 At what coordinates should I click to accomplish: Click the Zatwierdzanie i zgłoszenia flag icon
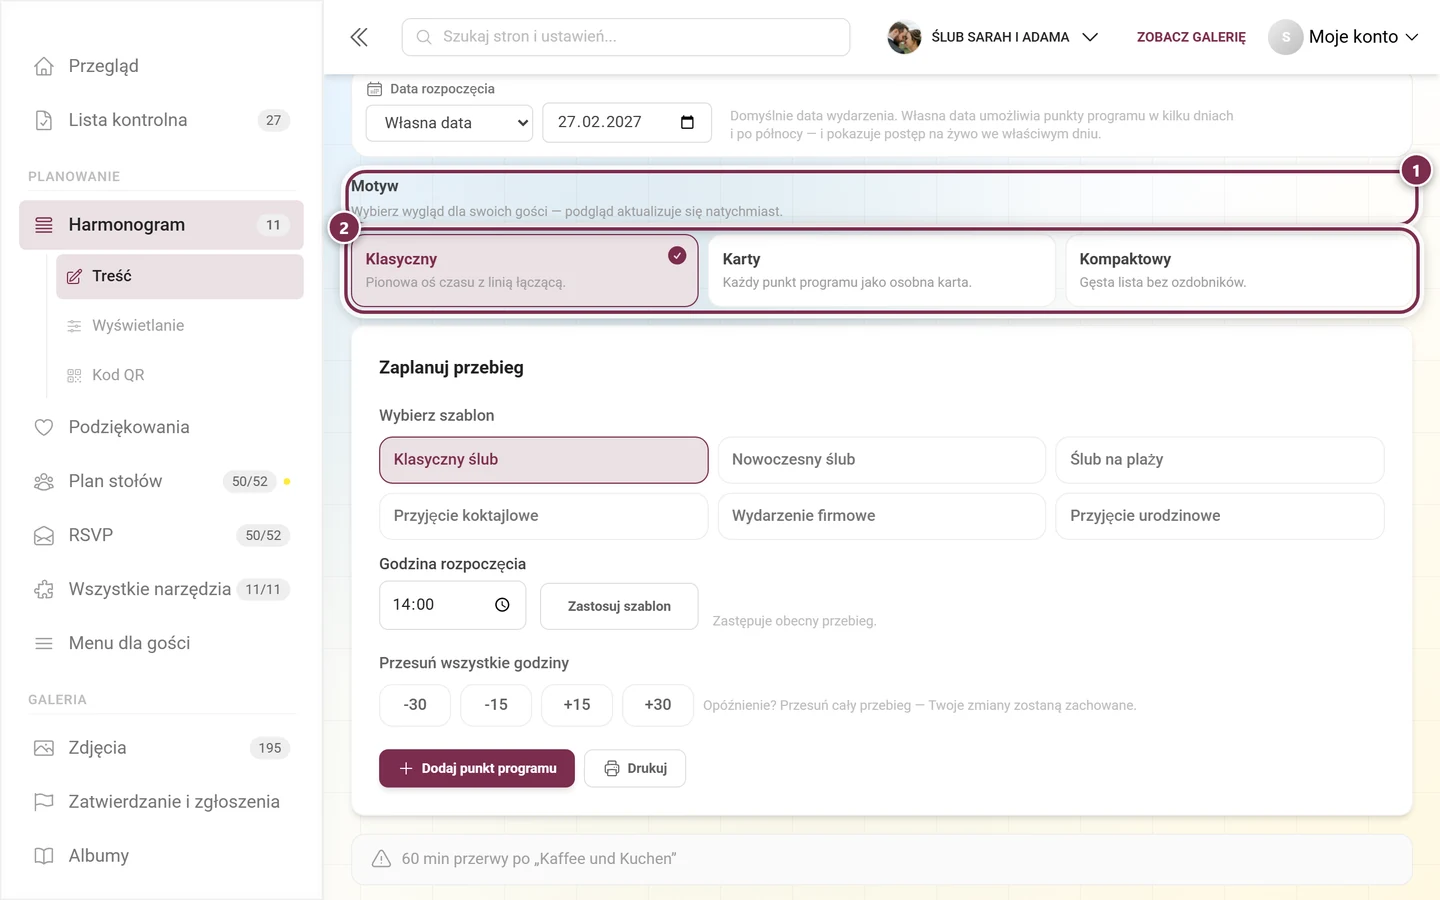click(44, 802)
